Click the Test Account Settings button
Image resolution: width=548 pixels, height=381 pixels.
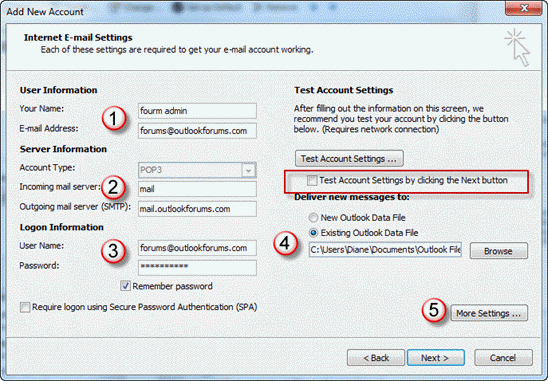349,159
